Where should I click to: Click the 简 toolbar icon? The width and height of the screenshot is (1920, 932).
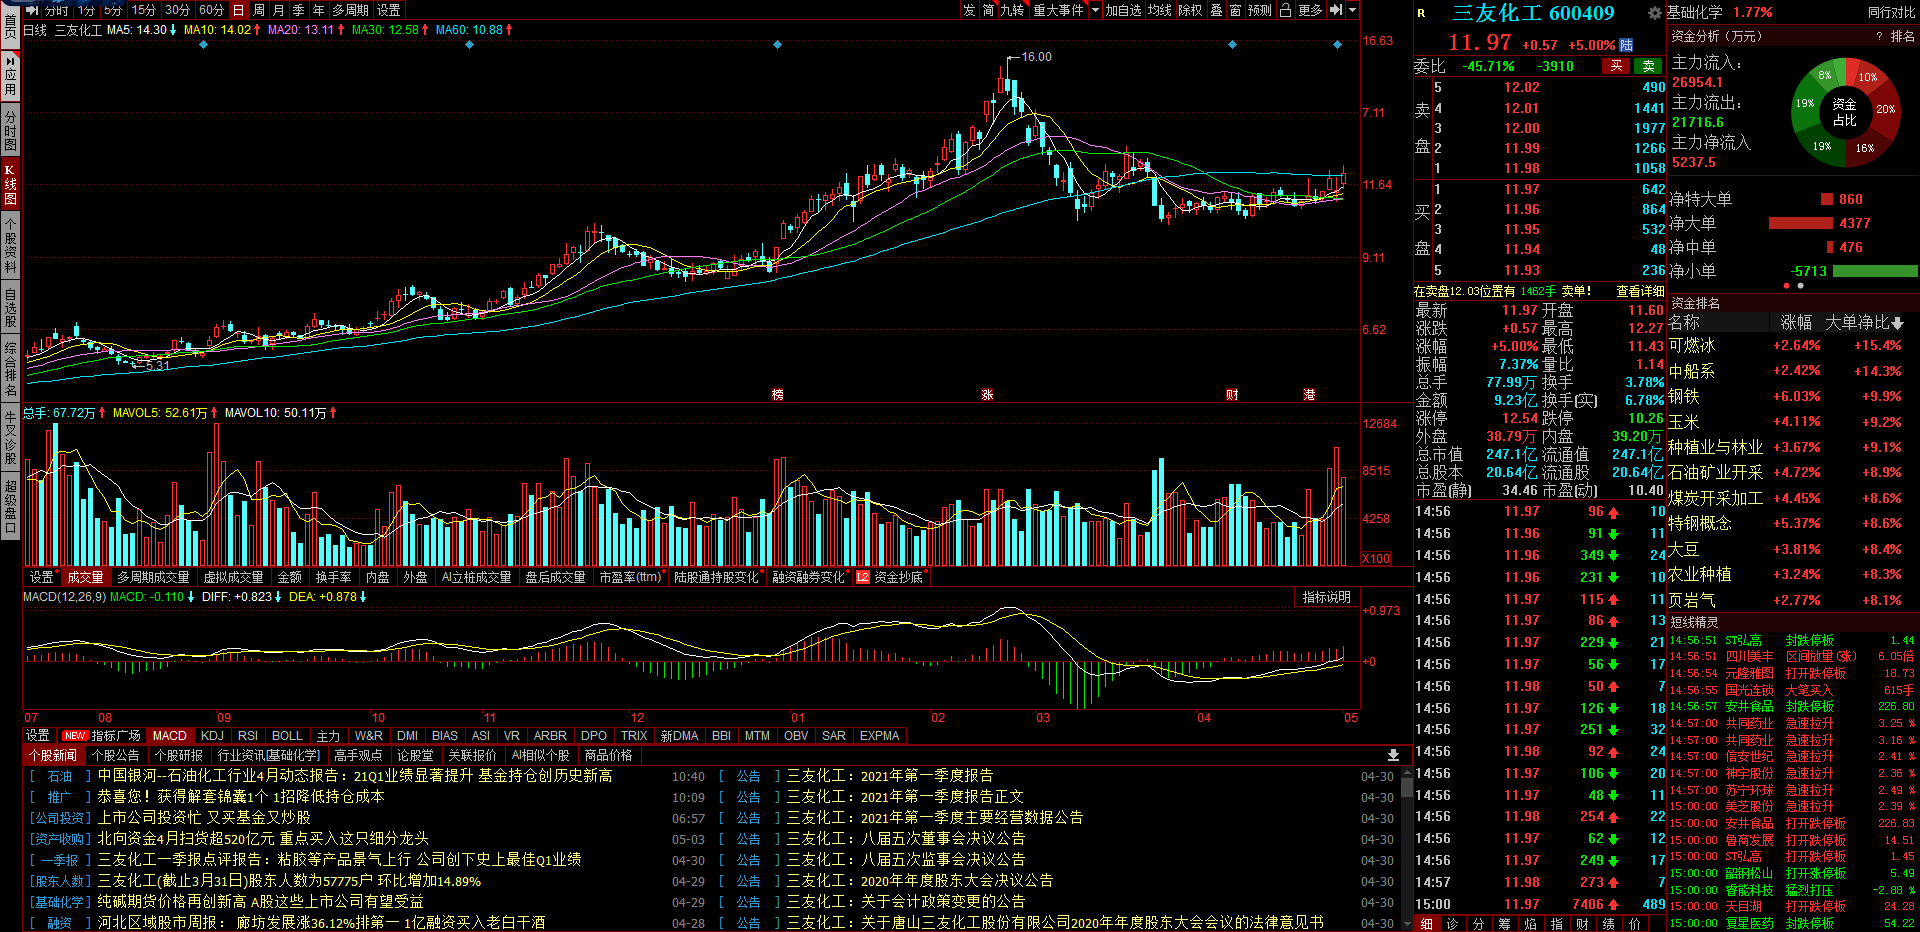tap(988, 10)
